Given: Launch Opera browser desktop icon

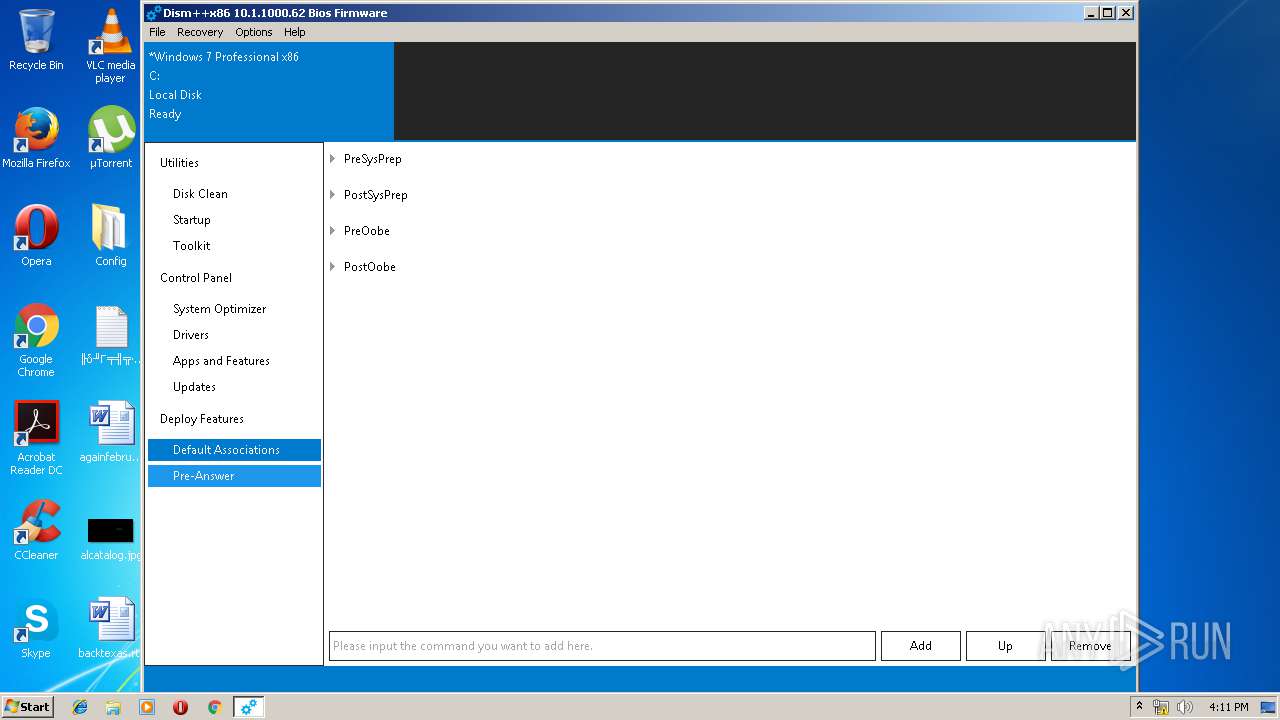Looking at the screenshot, I should (36, 236).
